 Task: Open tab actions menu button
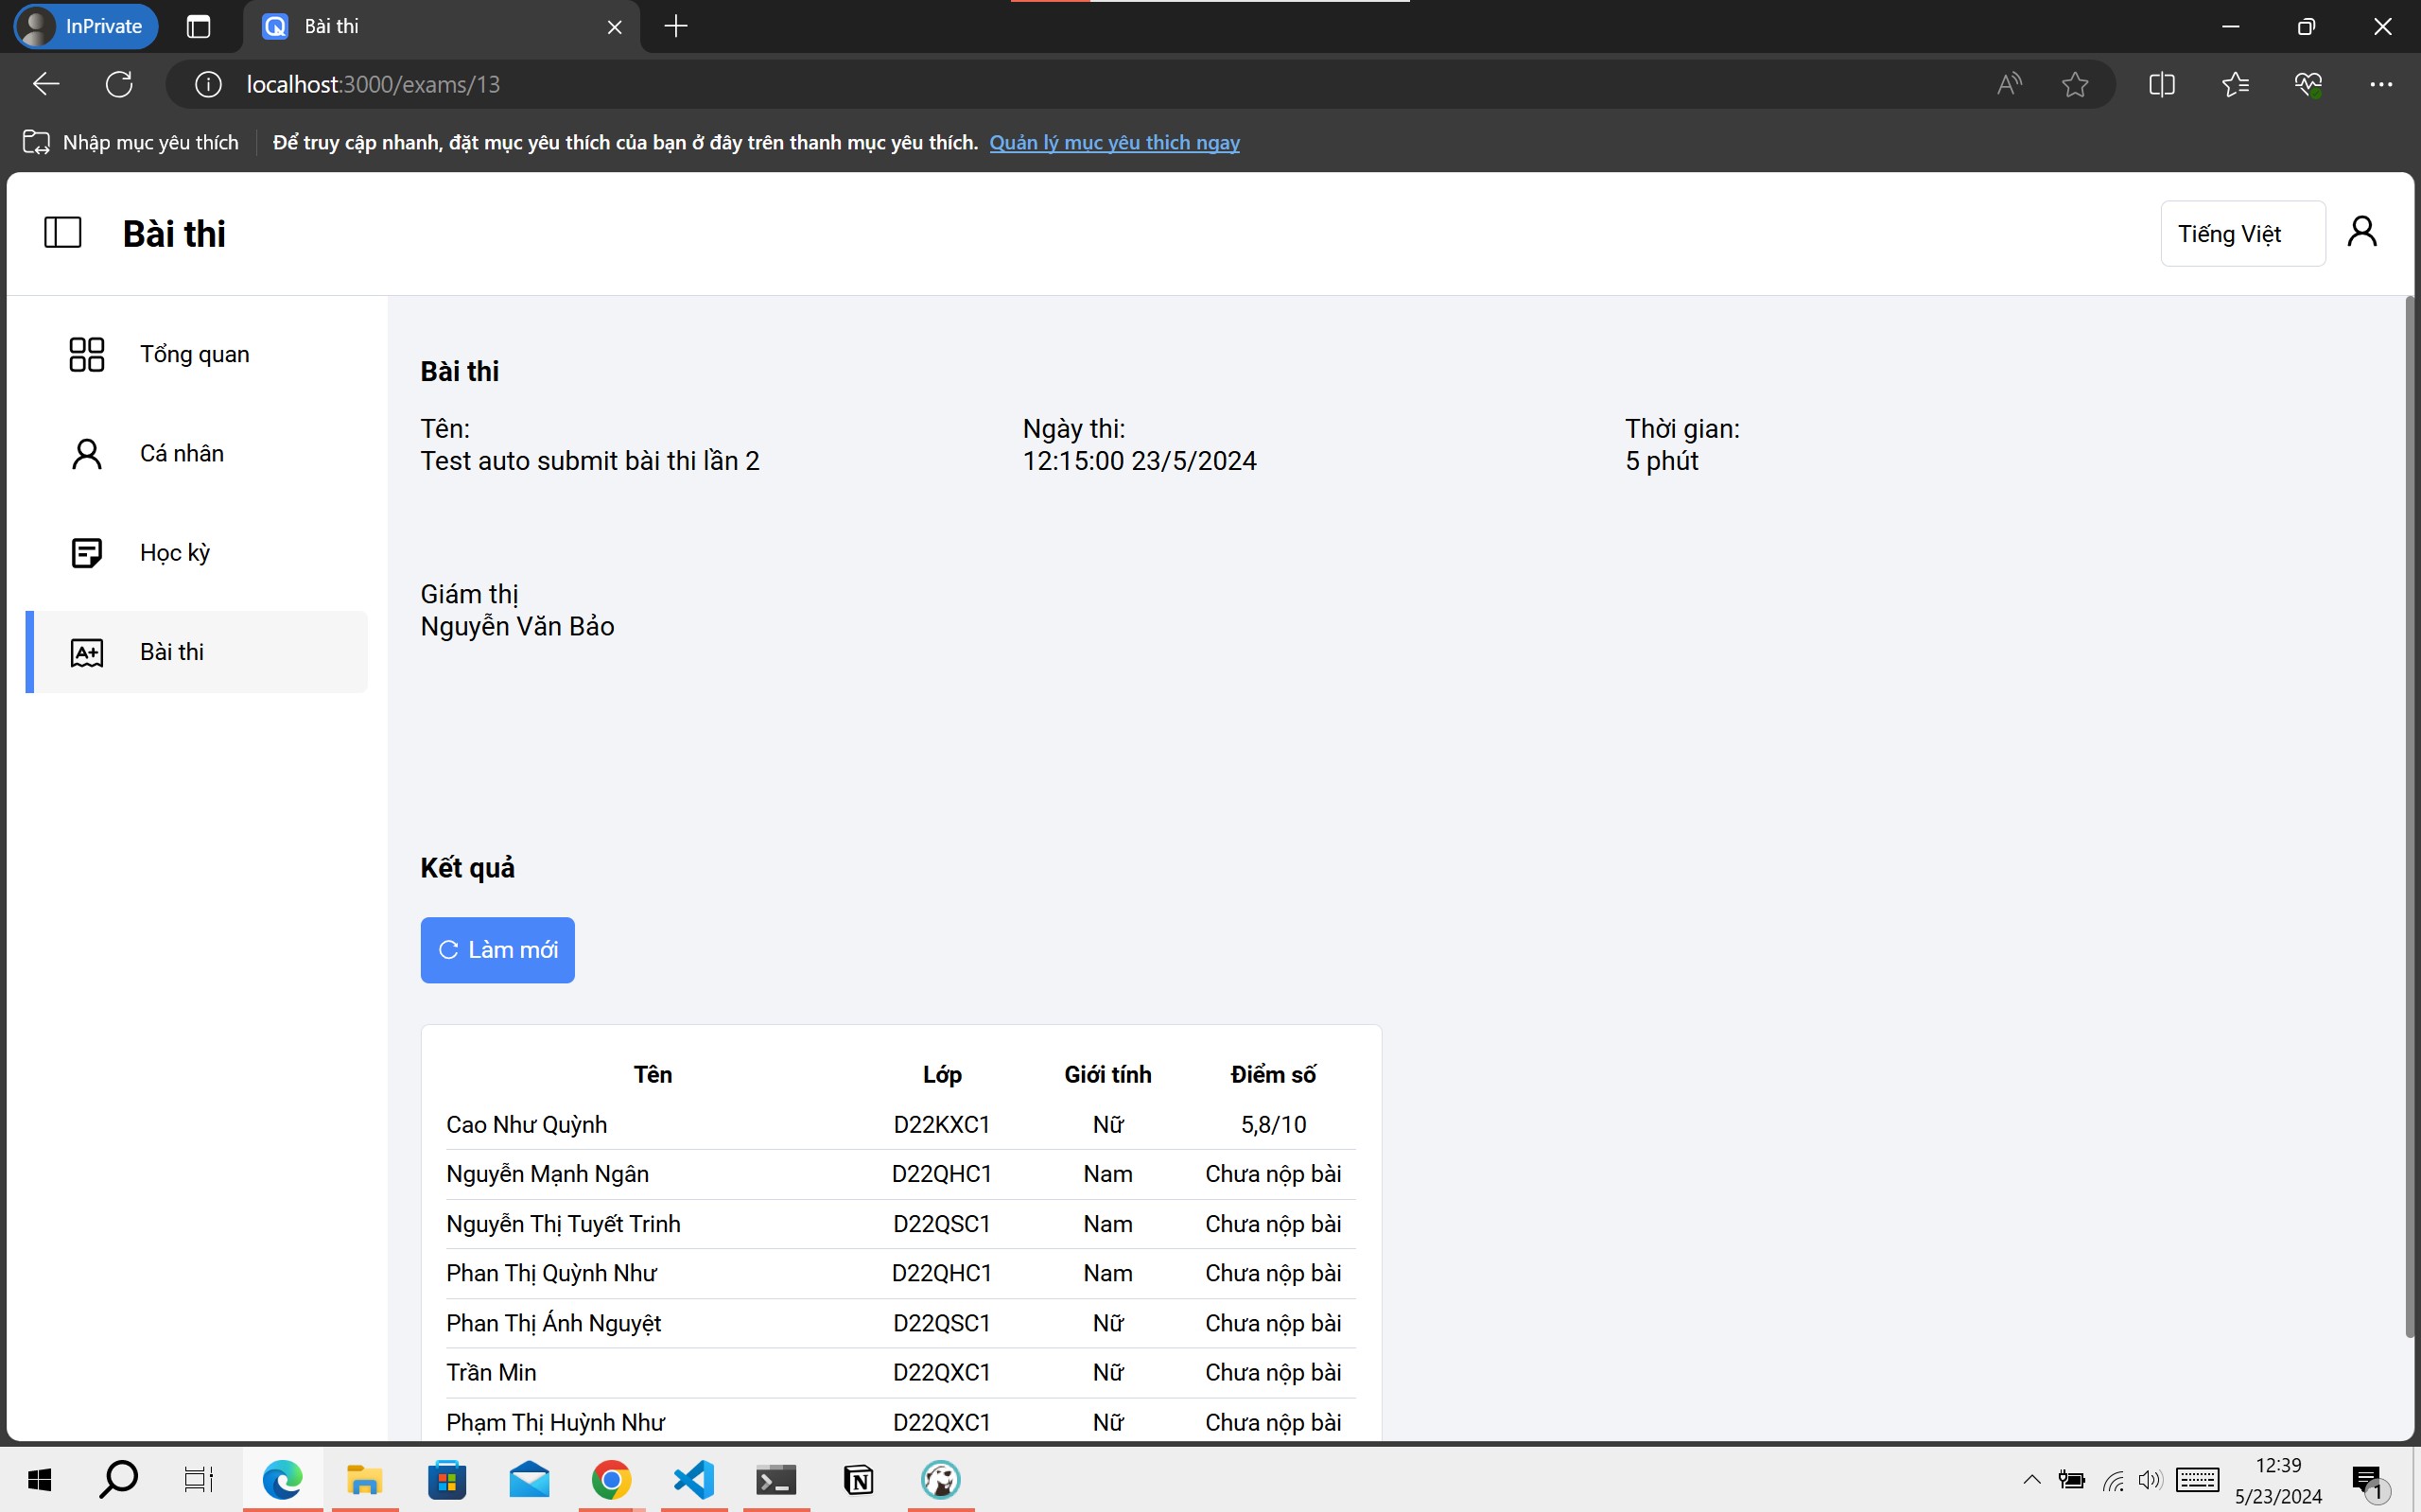pos(198,27)
